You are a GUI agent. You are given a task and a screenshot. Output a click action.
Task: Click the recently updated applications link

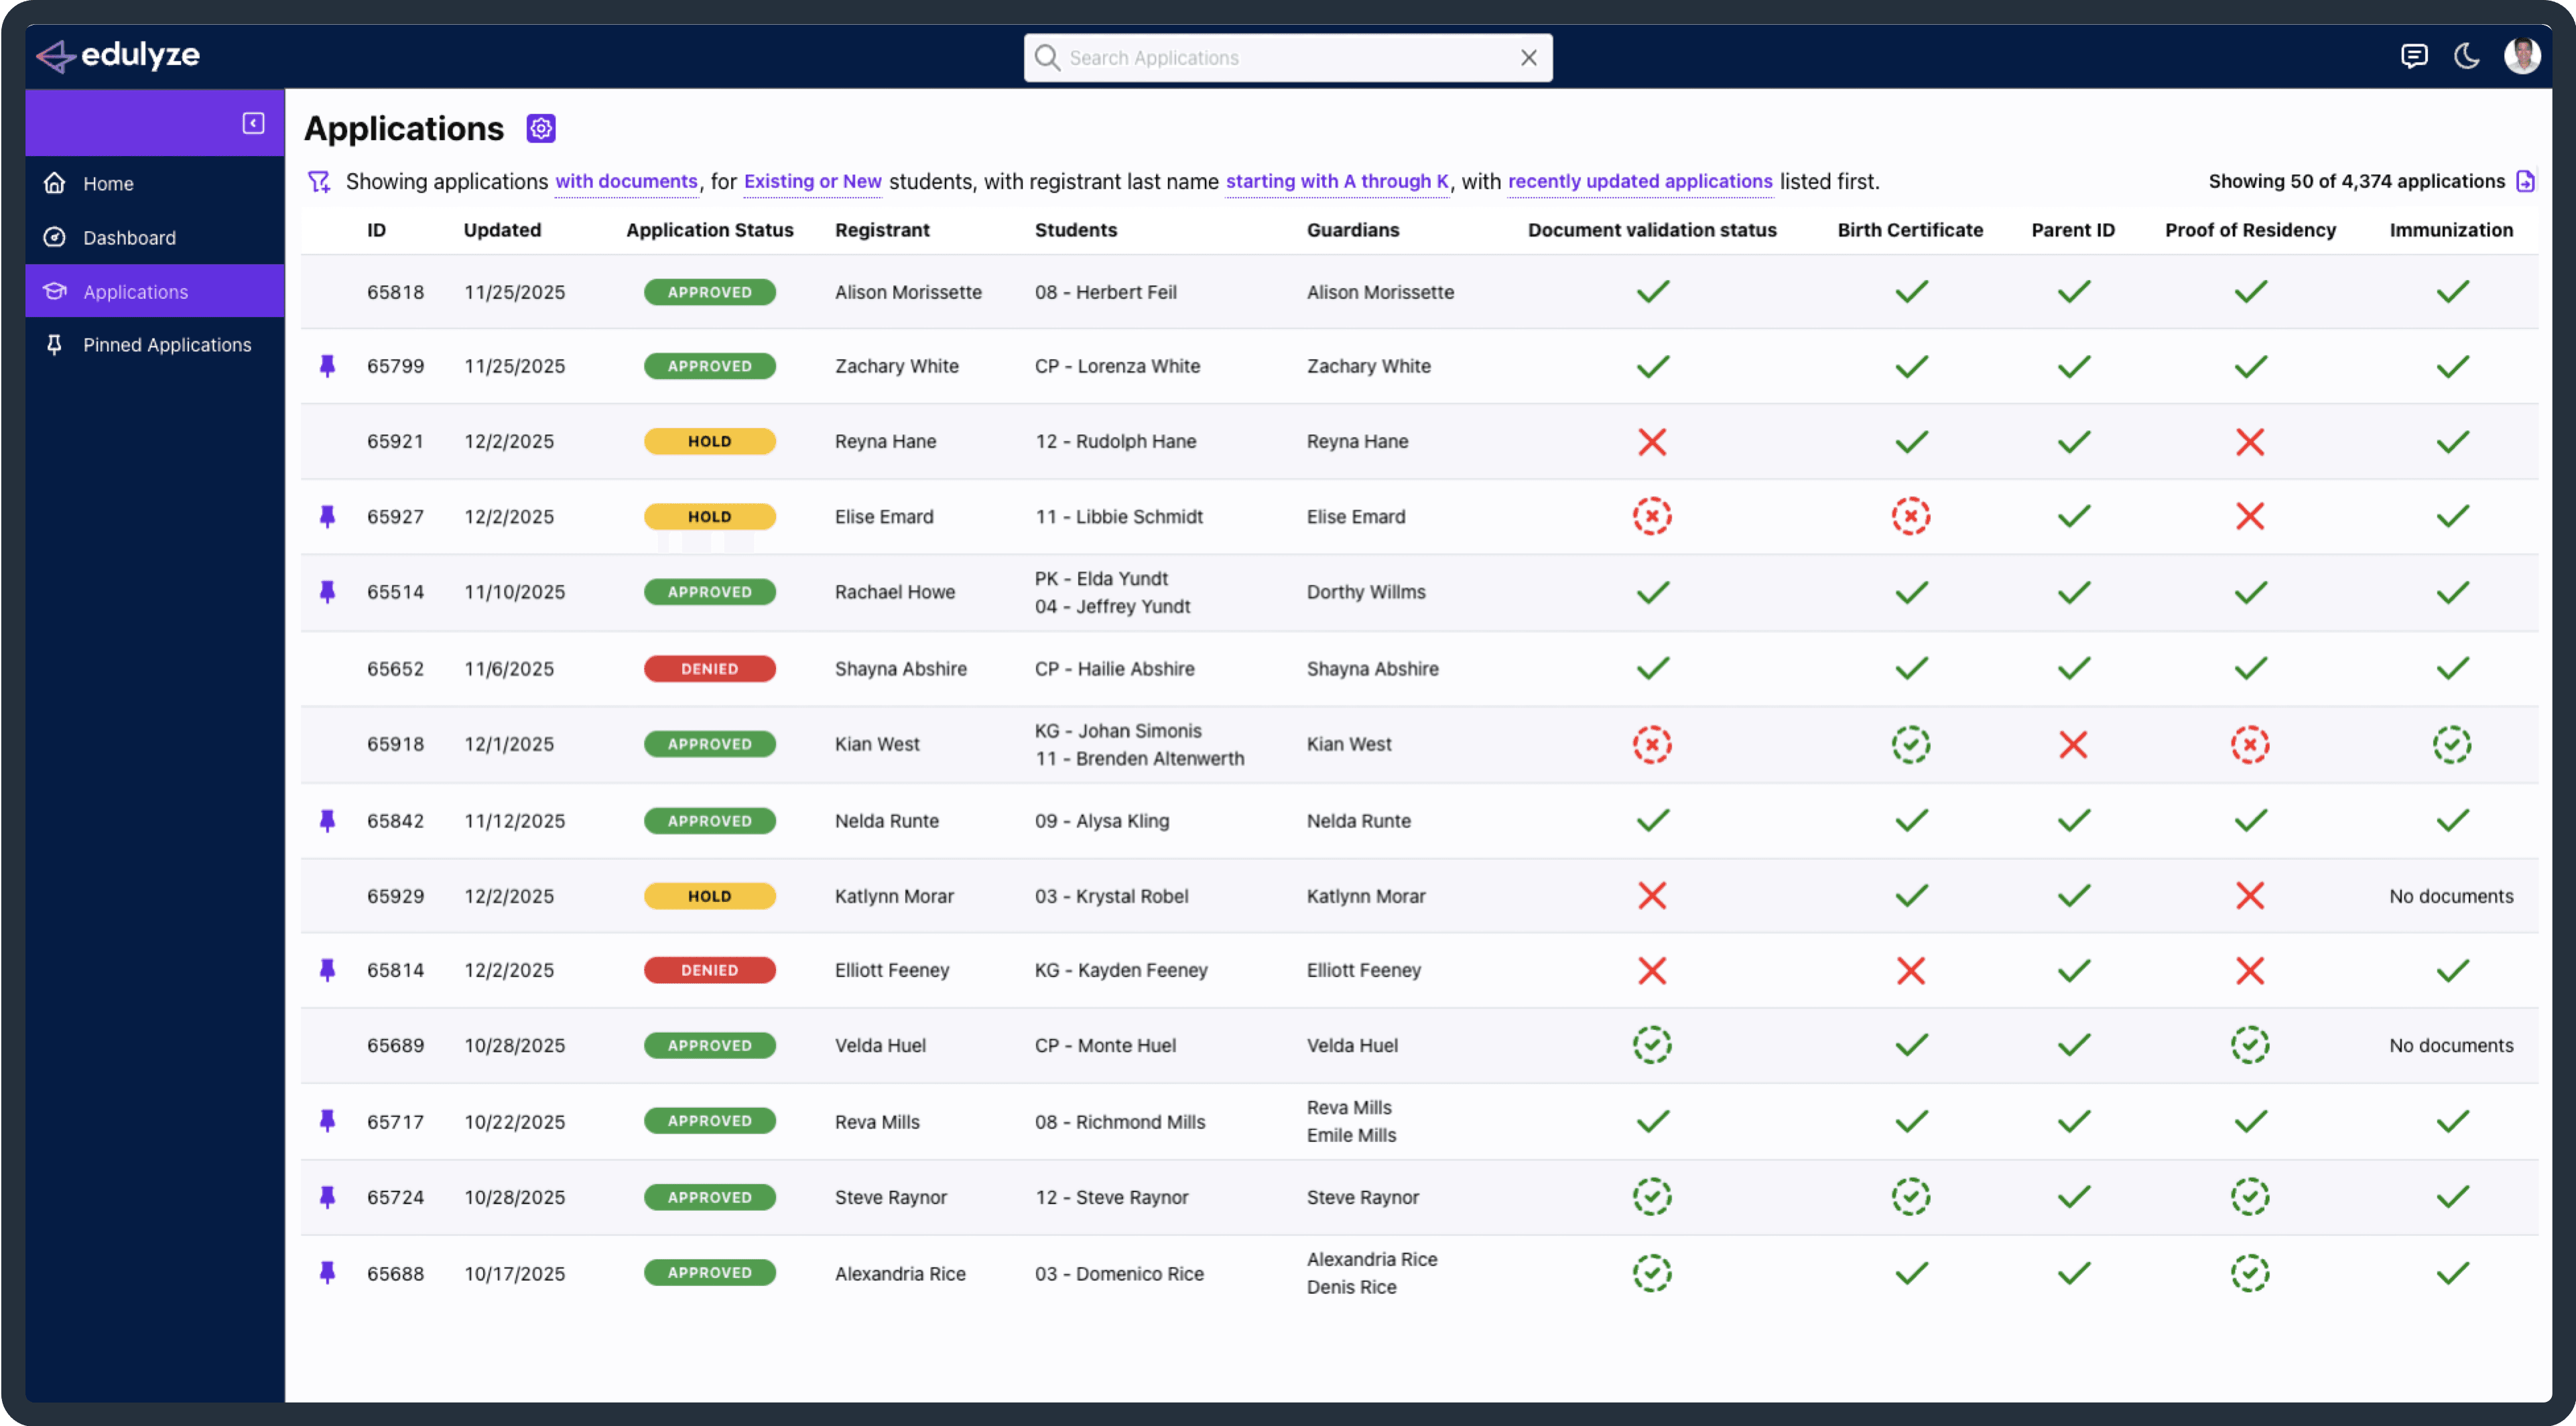point(1640,181)
